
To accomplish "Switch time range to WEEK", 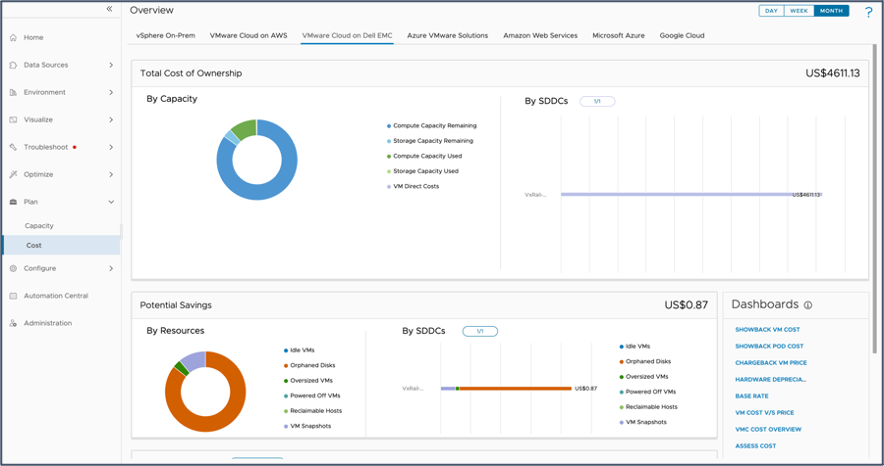I will [x=798, y=11].
